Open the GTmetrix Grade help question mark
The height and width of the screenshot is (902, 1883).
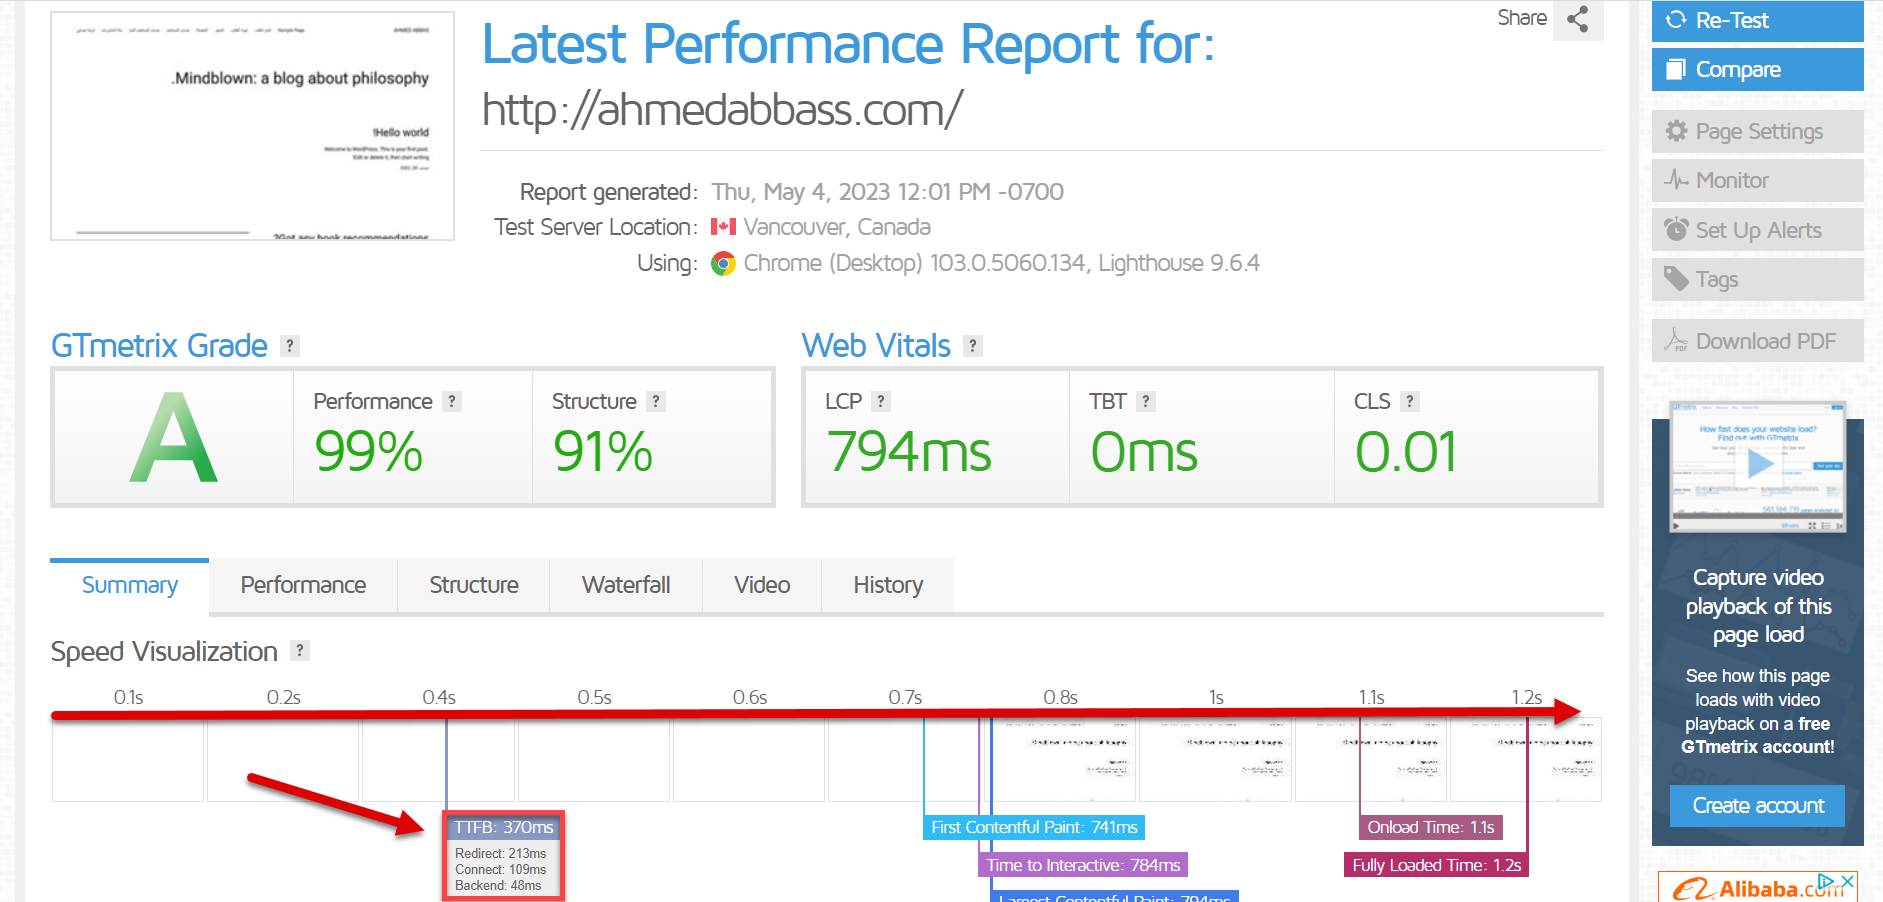[290, 346]
